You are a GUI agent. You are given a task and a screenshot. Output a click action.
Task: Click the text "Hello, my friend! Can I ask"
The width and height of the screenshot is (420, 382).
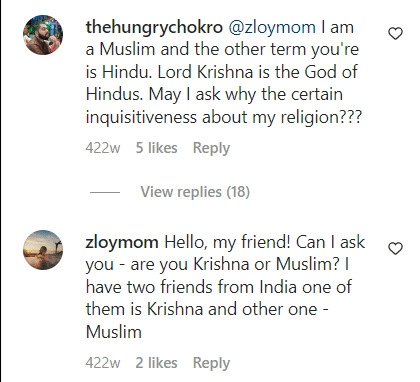[x=265, y=243]
